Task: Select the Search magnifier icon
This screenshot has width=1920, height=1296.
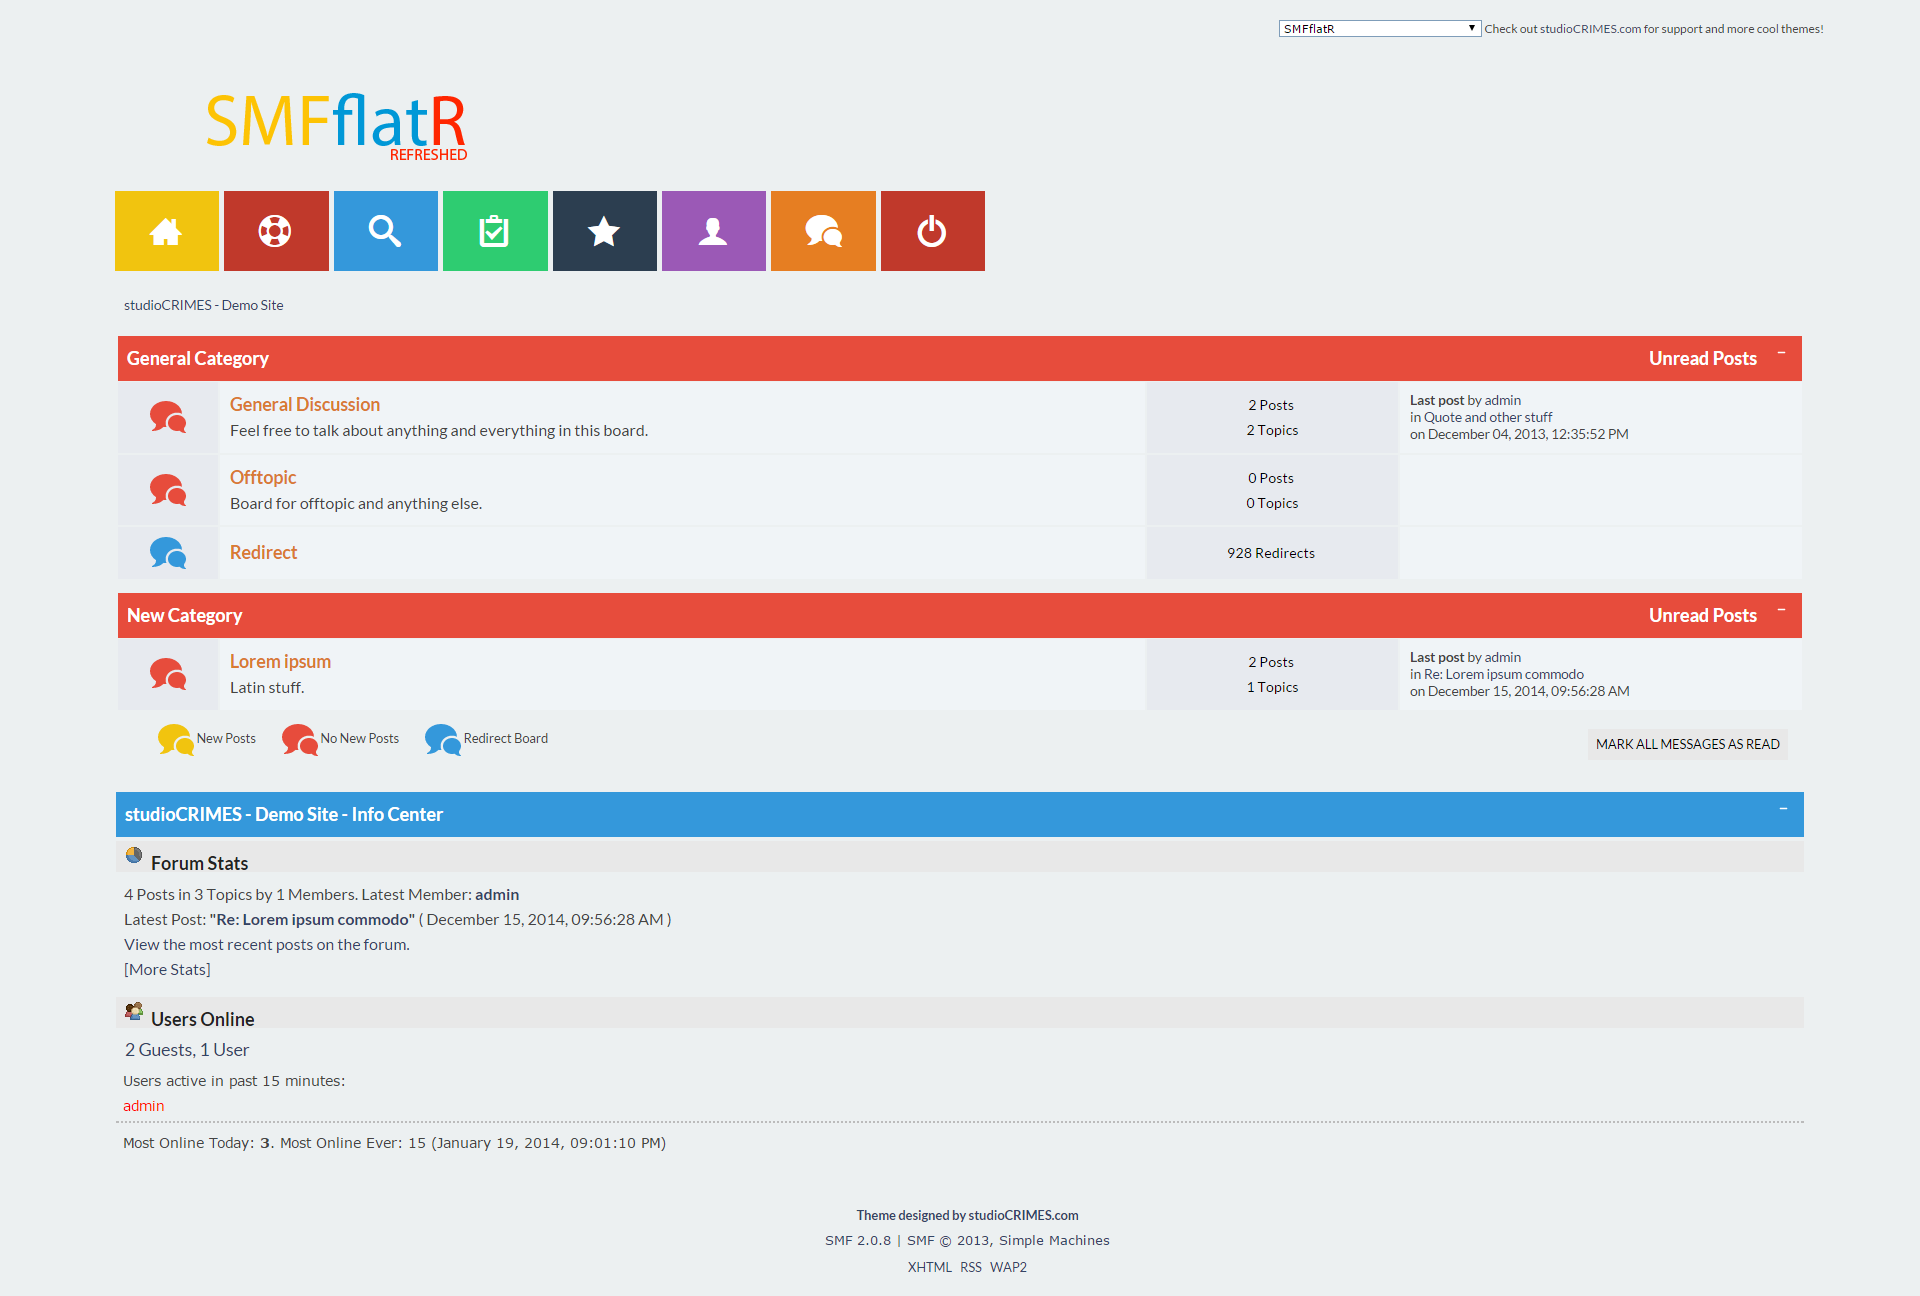Action: click(x=385, y=231)
